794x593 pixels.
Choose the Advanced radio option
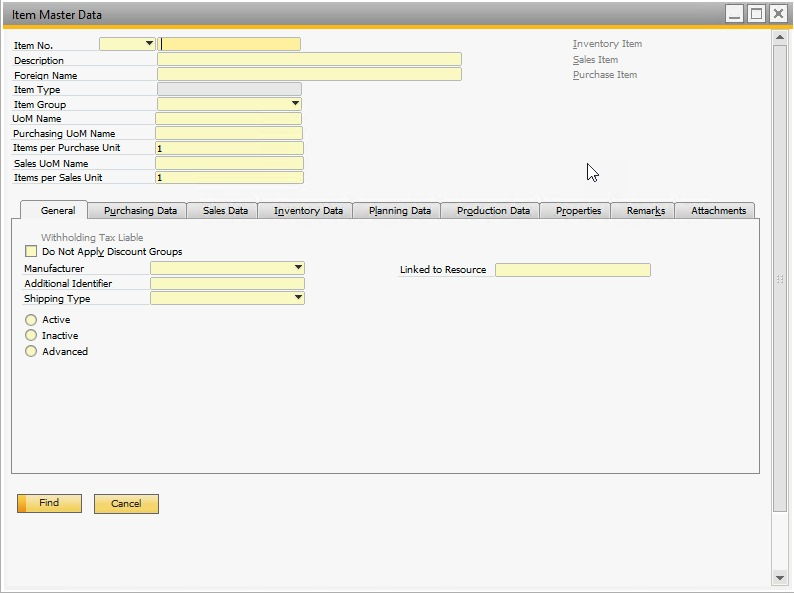click(x=31, y=351)
